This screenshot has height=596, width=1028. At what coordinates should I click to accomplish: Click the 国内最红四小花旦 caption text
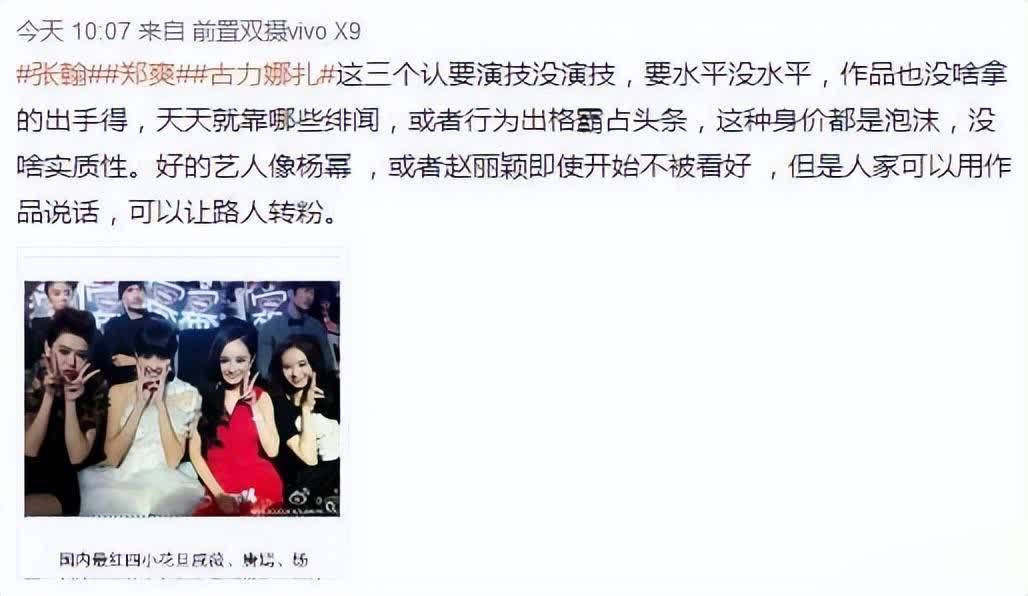tap(115, 560)
